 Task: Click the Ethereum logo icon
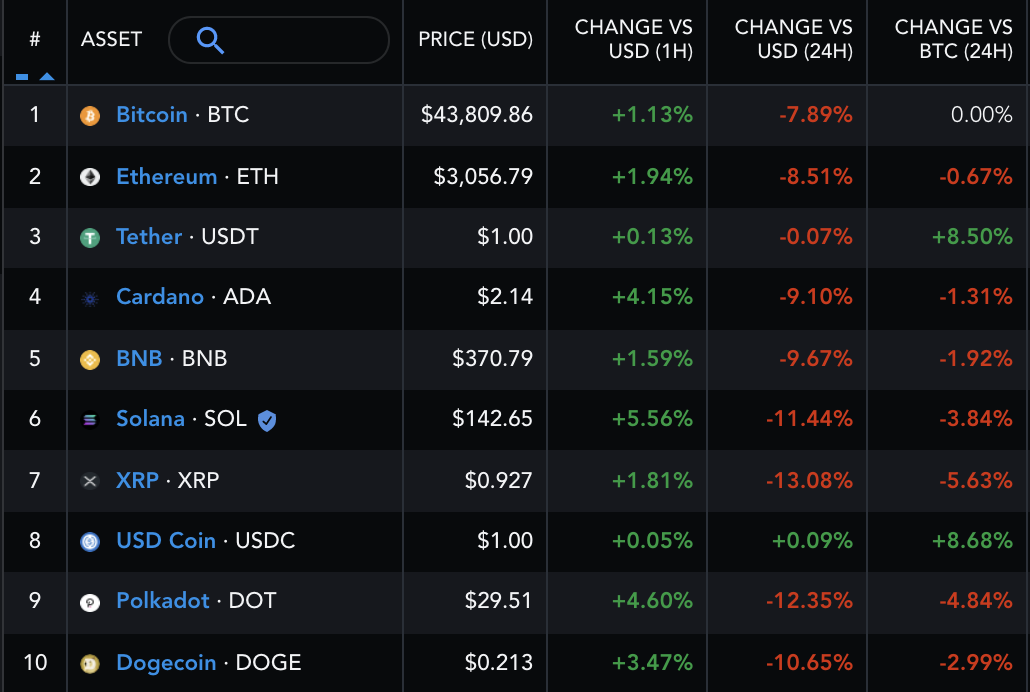[x=90, y=177]
